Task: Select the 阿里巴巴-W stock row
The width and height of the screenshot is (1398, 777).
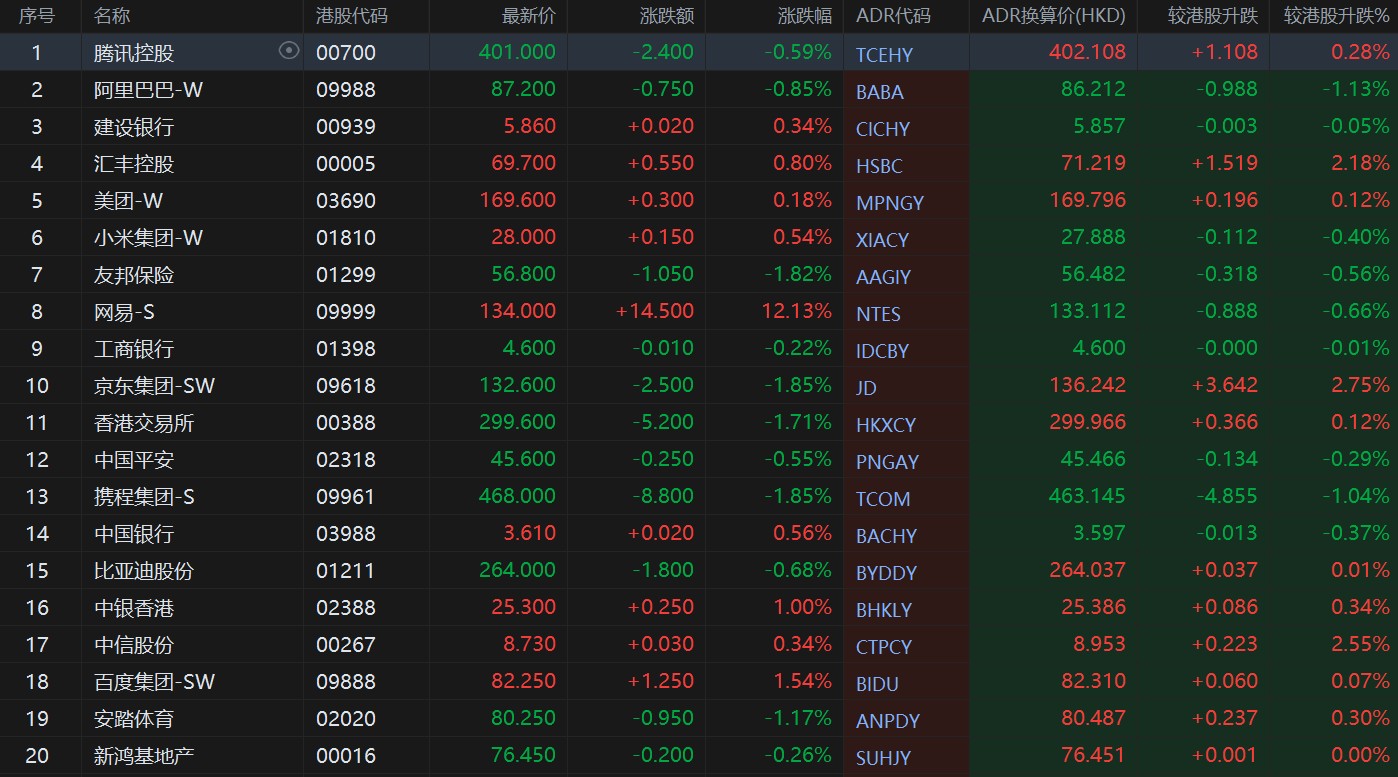Action: coord(699,89)
